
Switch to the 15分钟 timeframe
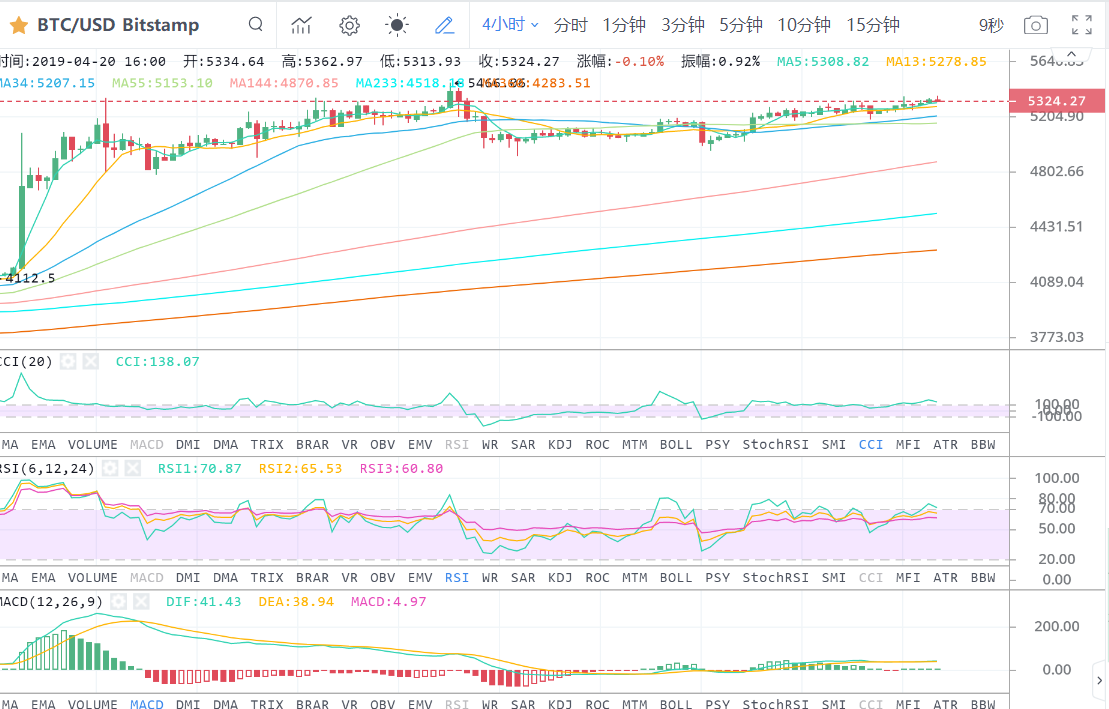(x=872, y=25)
